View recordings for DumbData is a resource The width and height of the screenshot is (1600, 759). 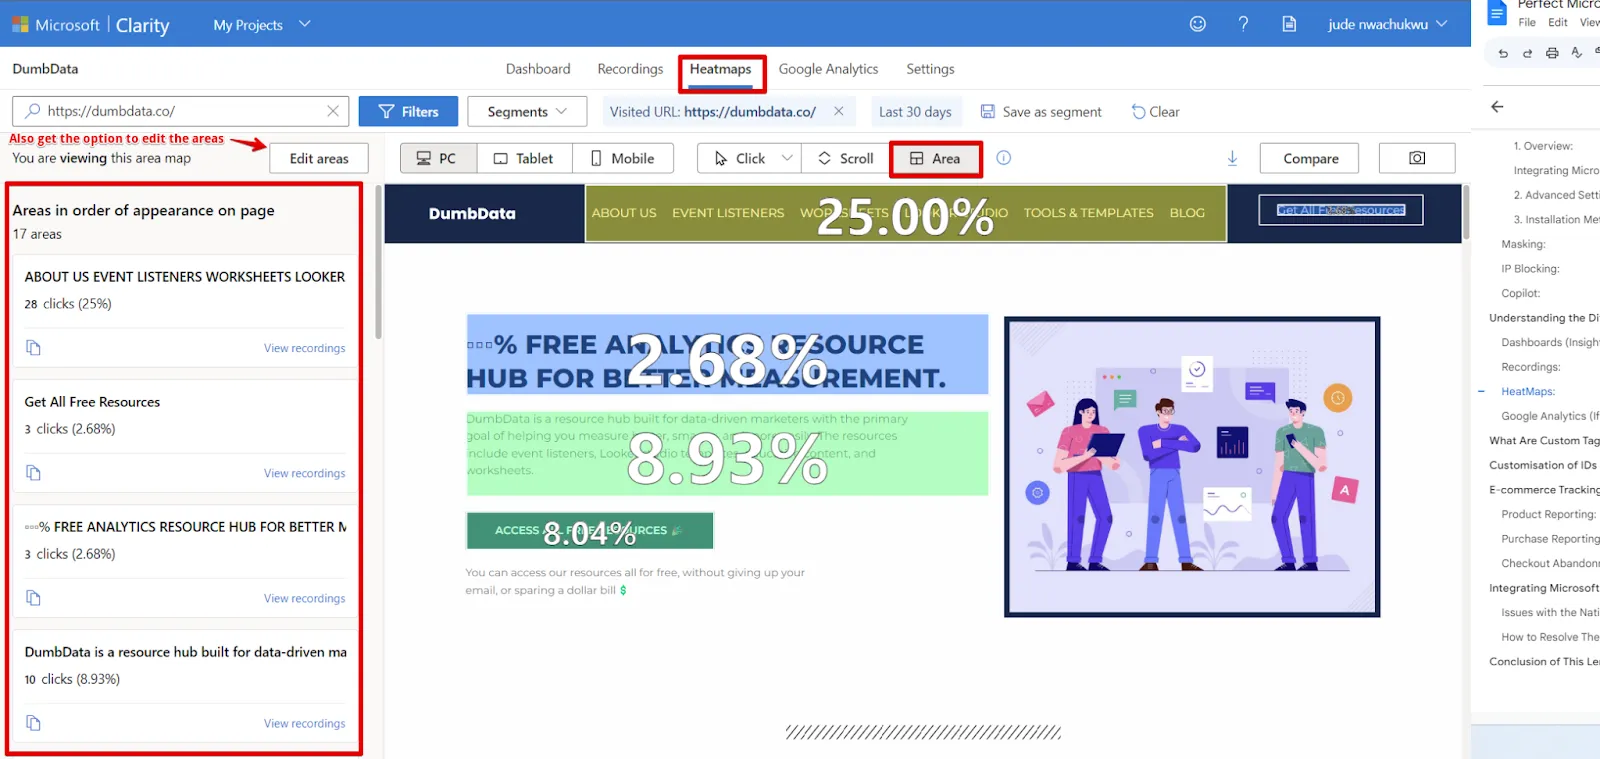pos(304,723)
